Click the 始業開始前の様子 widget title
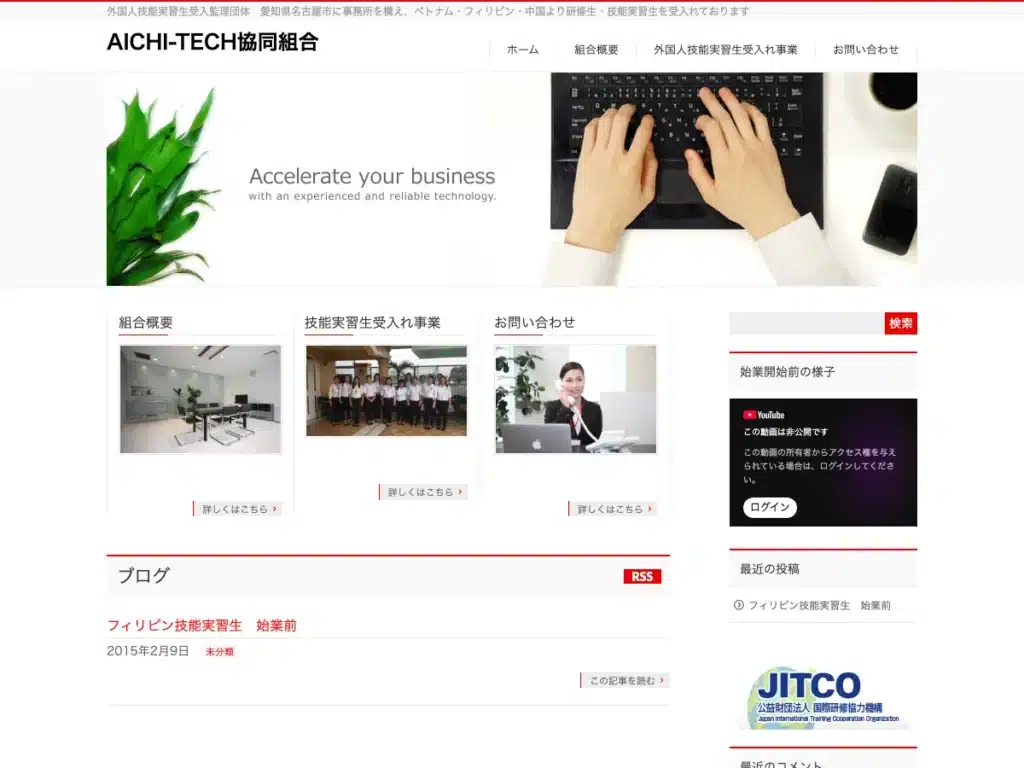 (x=787, y=372)
